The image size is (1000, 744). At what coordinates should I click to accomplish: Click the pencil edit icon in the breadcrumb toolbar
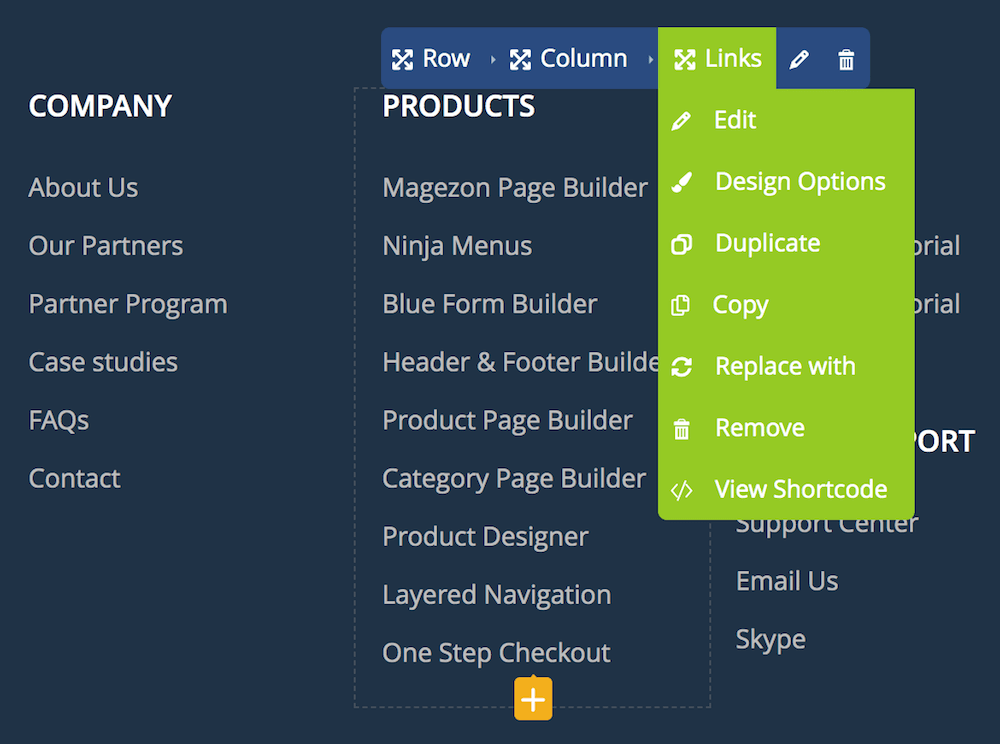(798, 60)
